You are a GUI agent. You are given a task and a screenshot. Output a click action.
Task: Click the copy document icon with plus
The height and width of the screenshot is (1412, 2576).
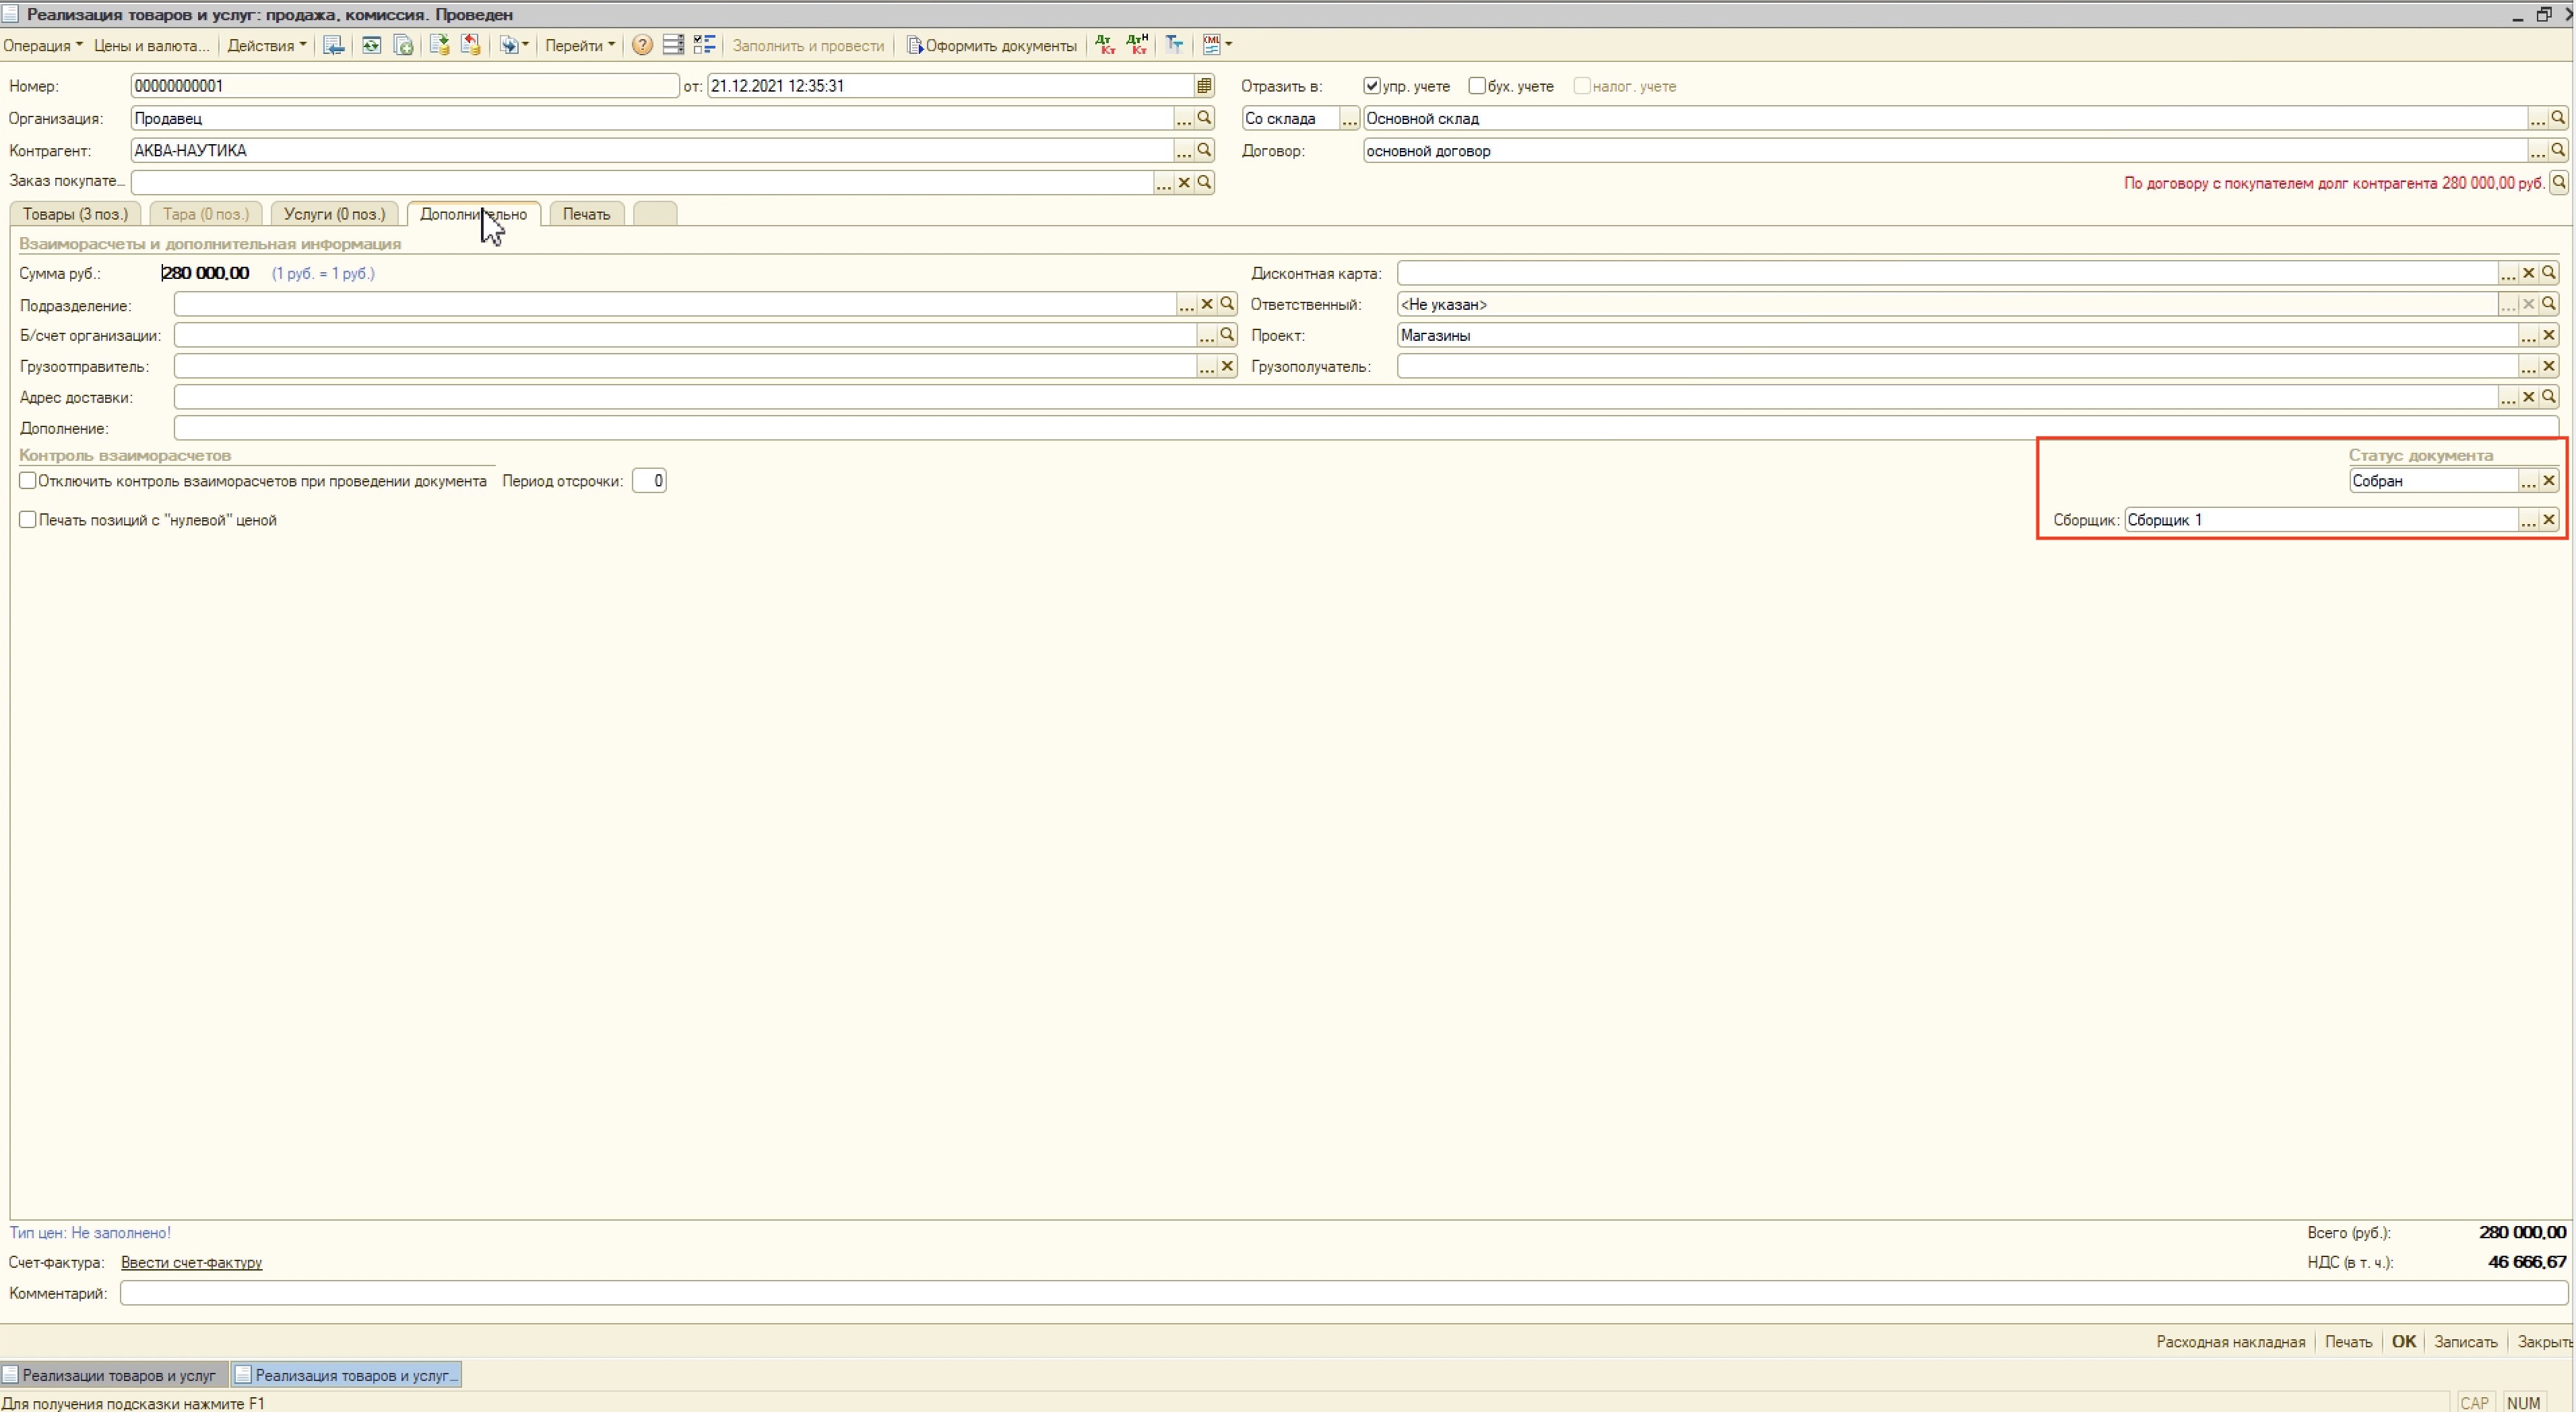tap(404, 45)
